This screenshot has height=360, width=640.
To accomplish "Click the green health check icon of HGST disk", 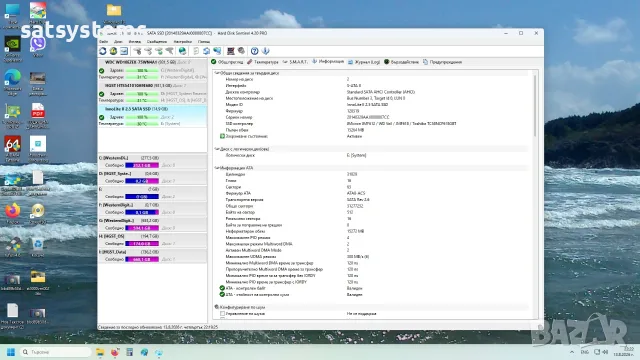I will pos(102,94).
